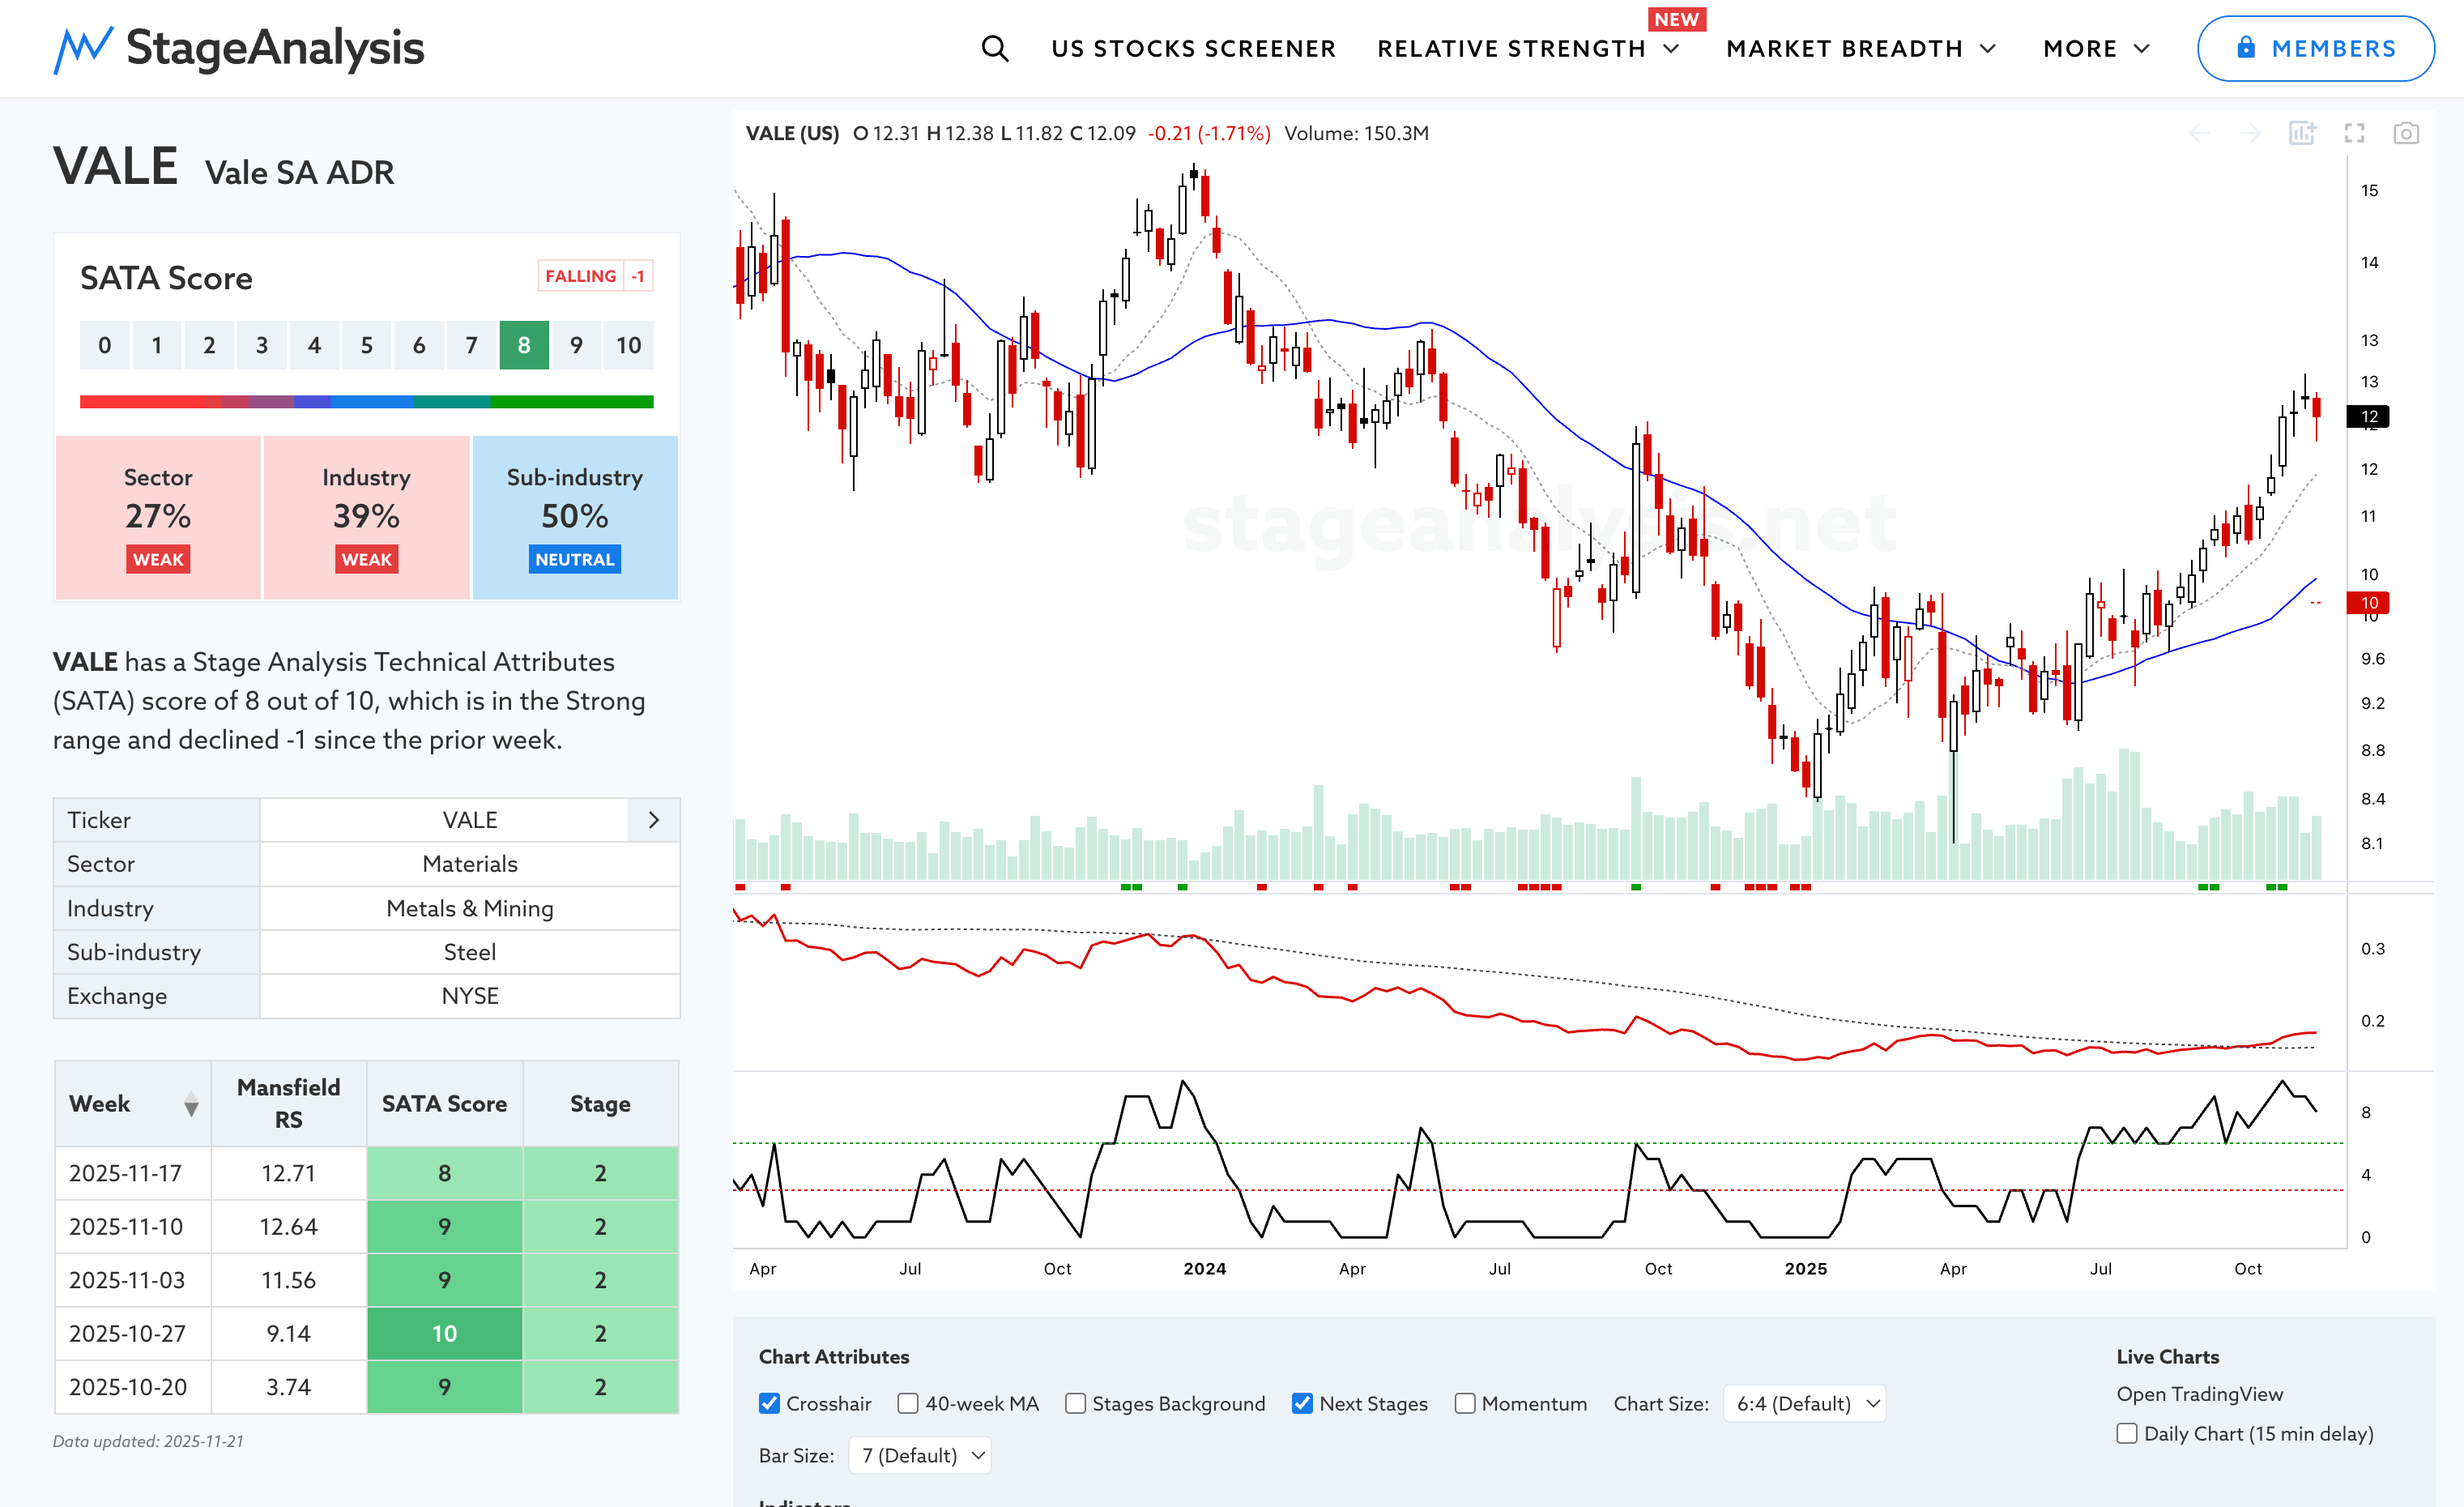The height and width of the screenshot is (1507, 2464).
Task: Click the chart forward arrow icon
Action: pyautogui.click(x=2250, y=133)
